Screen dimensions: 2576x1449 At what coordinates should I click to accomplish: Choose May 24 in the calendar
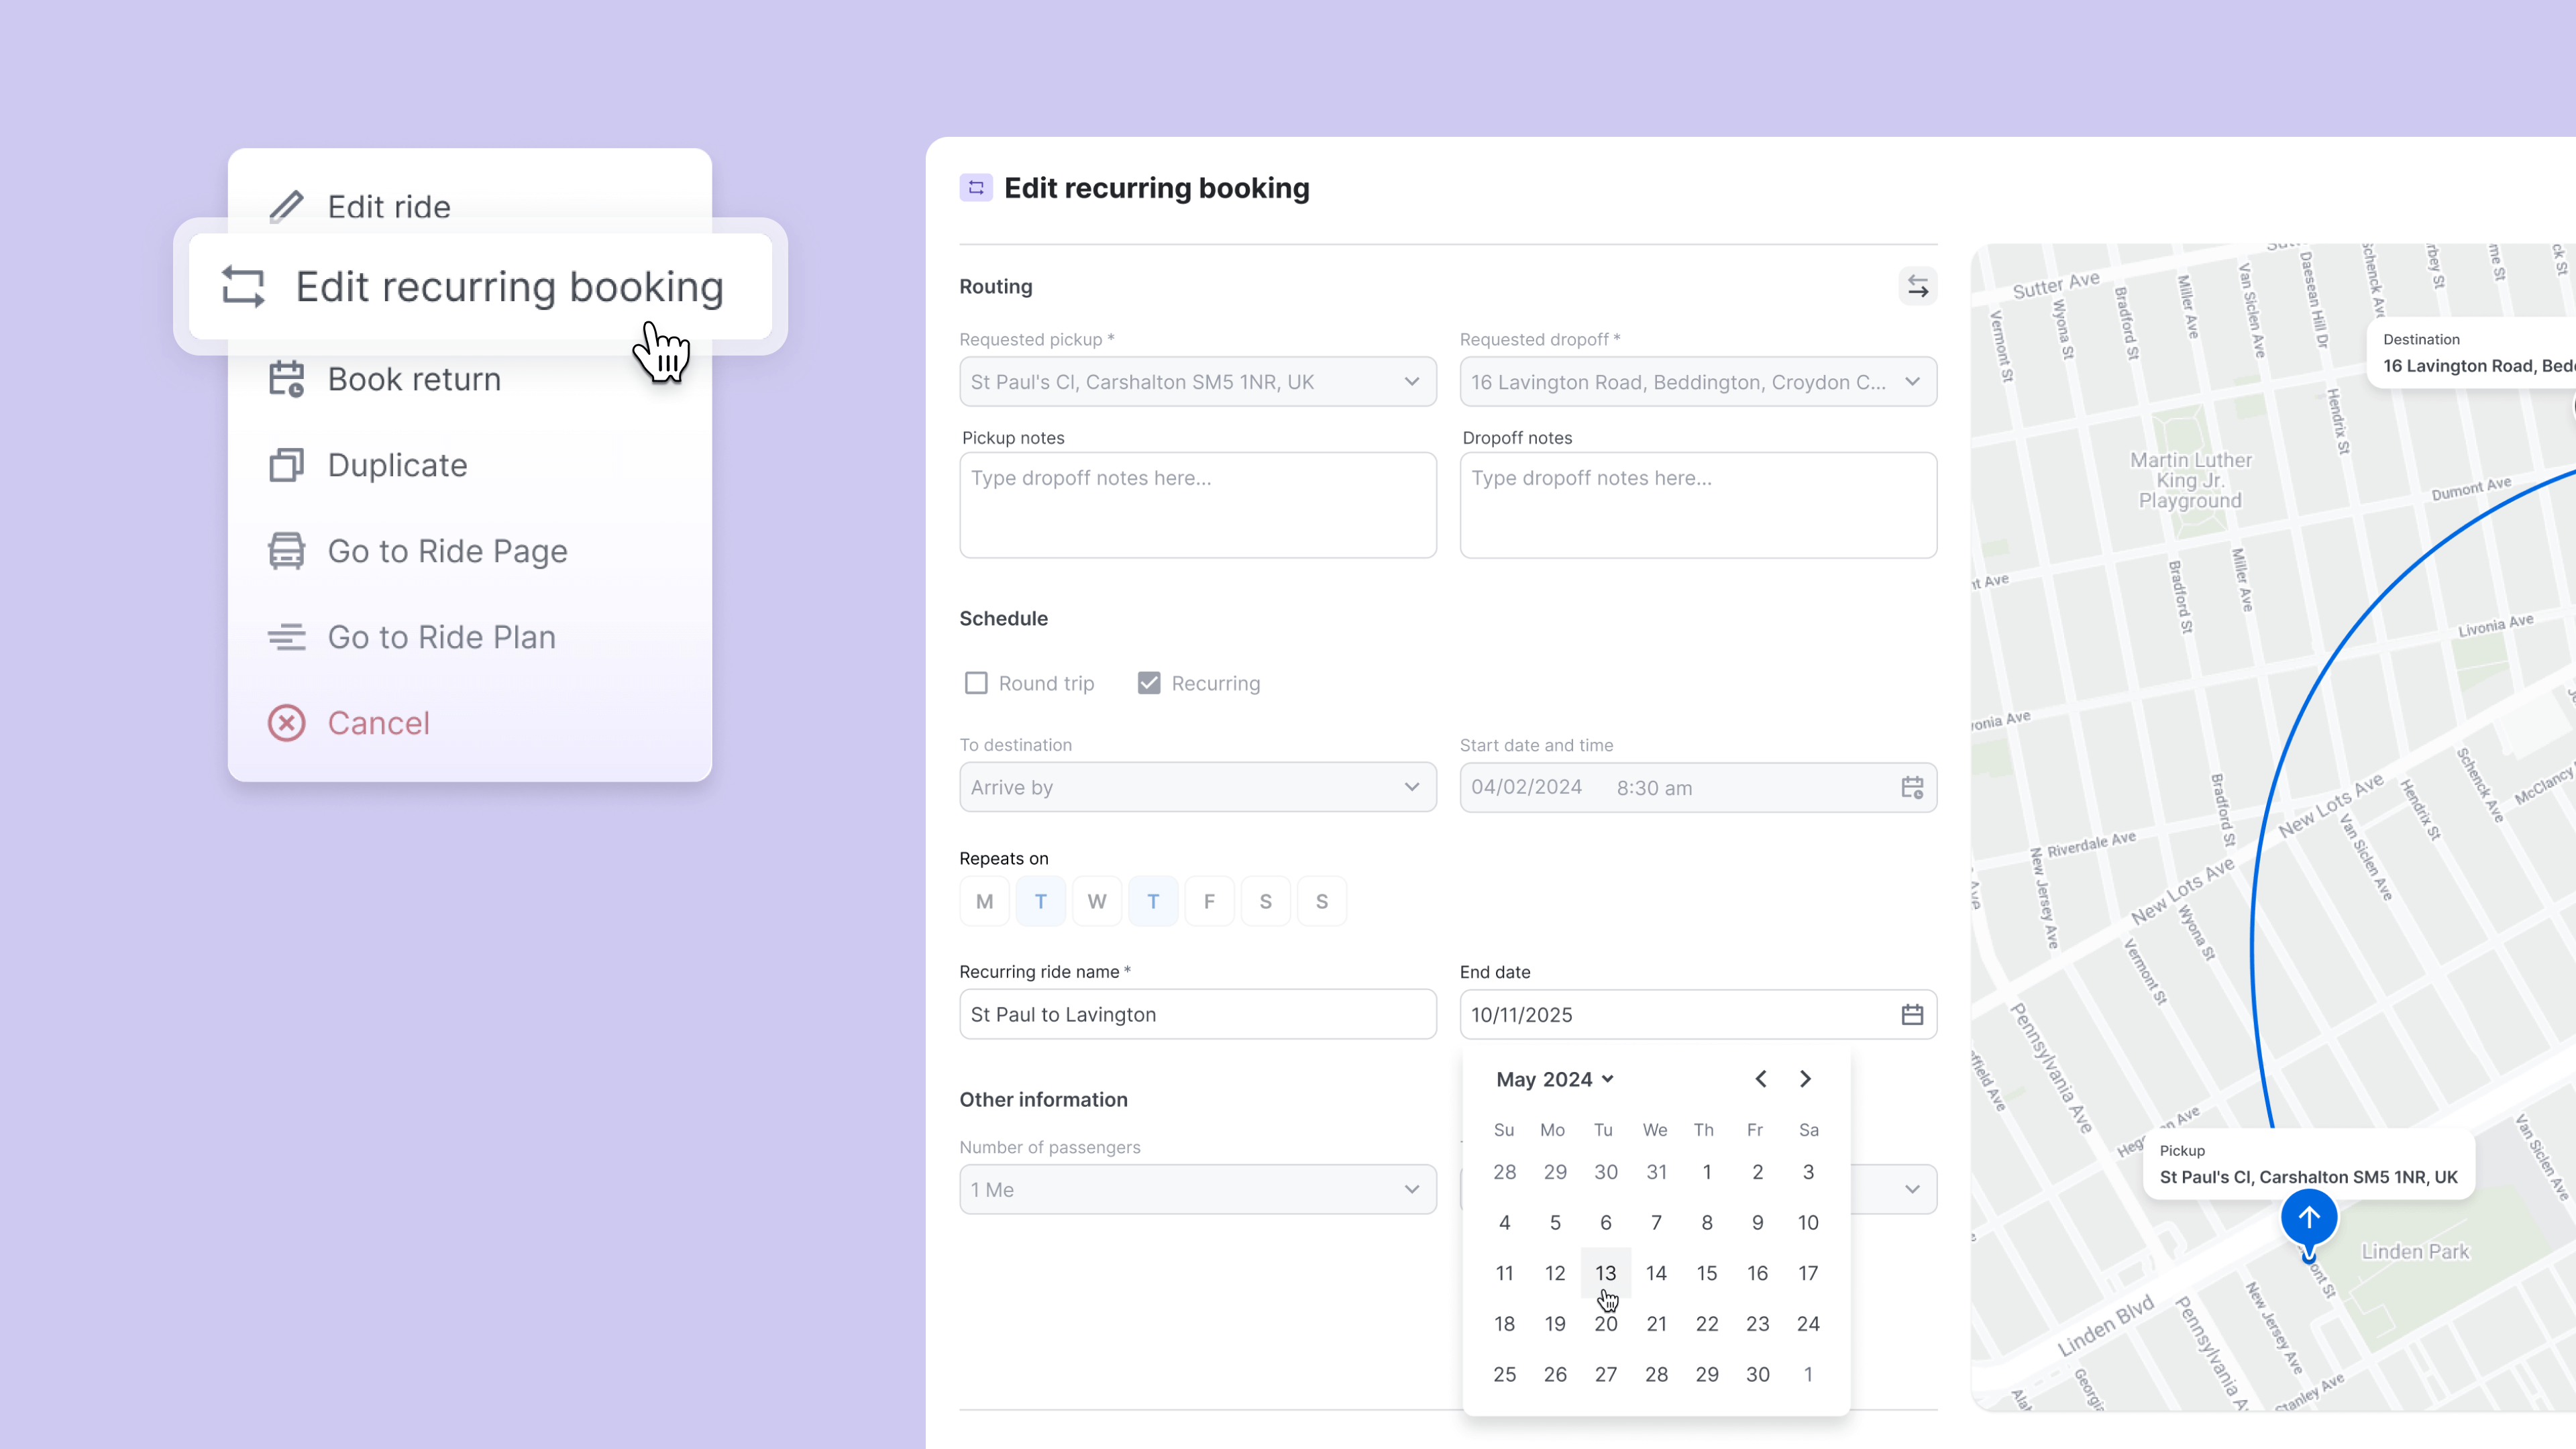(x=1808, y=1324)
